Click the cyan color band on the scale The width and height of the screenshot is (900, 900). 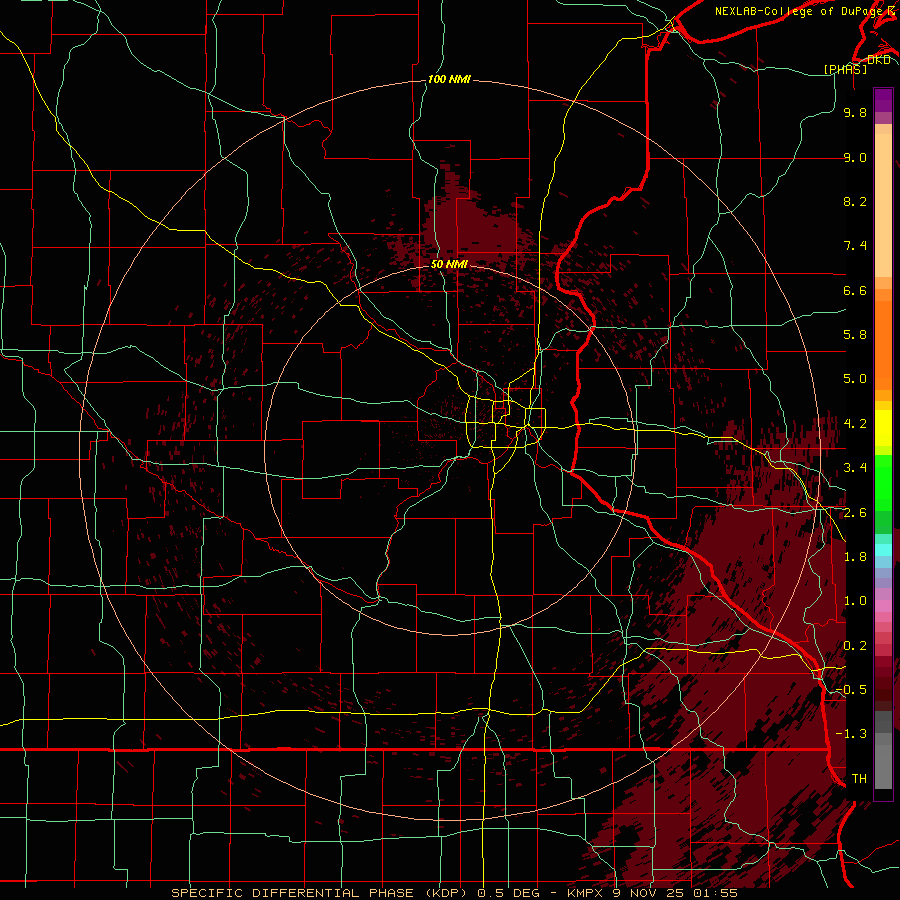pos(883,549)
